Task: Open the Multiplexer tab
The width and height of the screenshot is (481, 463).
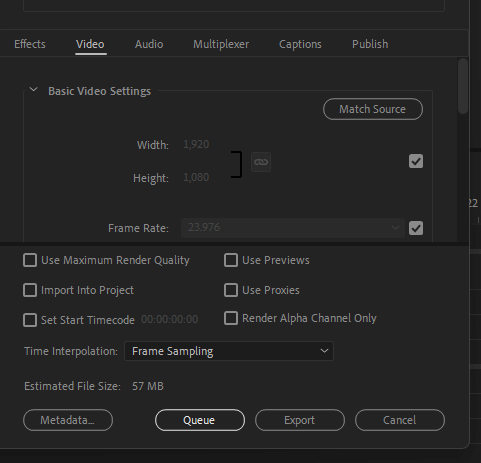Action: click(x=221, y=44)
